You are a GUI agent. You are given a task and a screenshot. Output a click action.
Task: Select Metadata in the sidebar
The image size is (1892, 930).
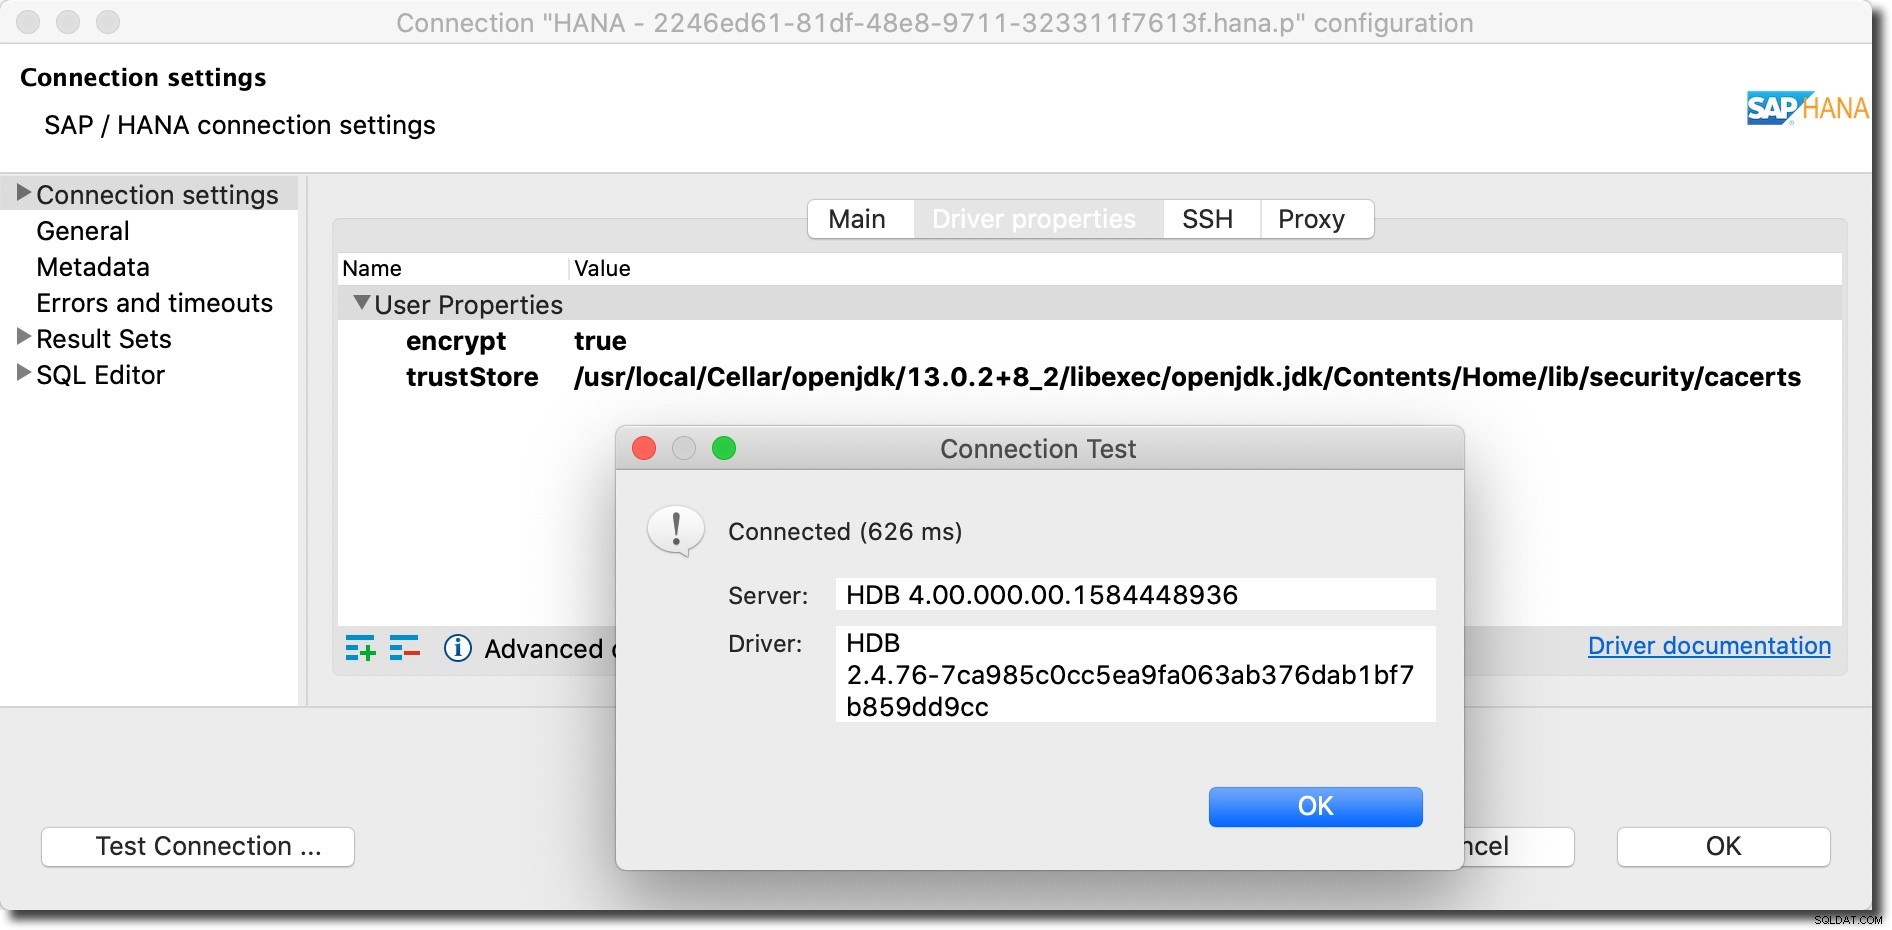(93, 267)
